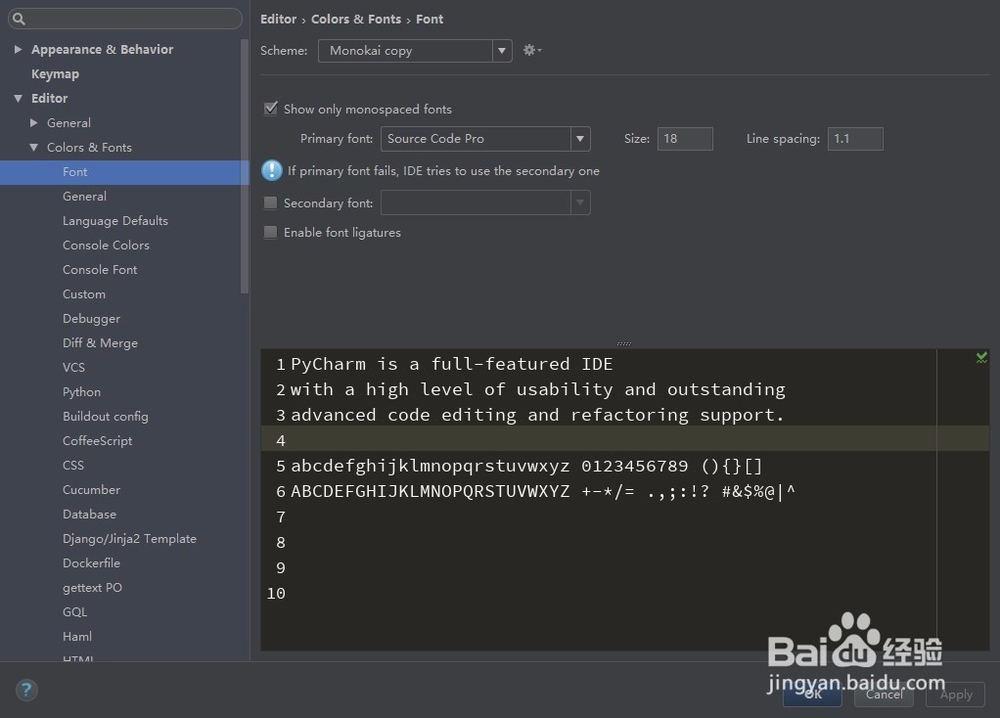Collapse the Colors & Fonts tree node
1000x718 pixels.
tap(34, 147)
